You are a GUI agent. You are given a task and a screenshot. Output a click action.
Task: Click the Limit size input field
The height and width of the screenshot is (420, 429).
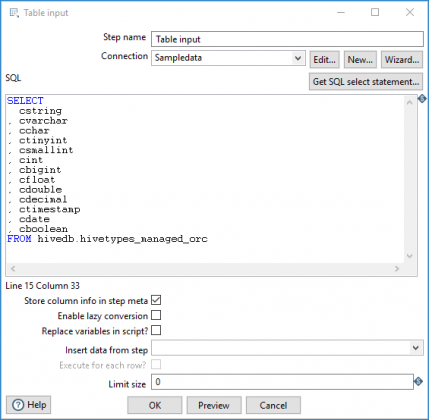(x=282, y=382)
